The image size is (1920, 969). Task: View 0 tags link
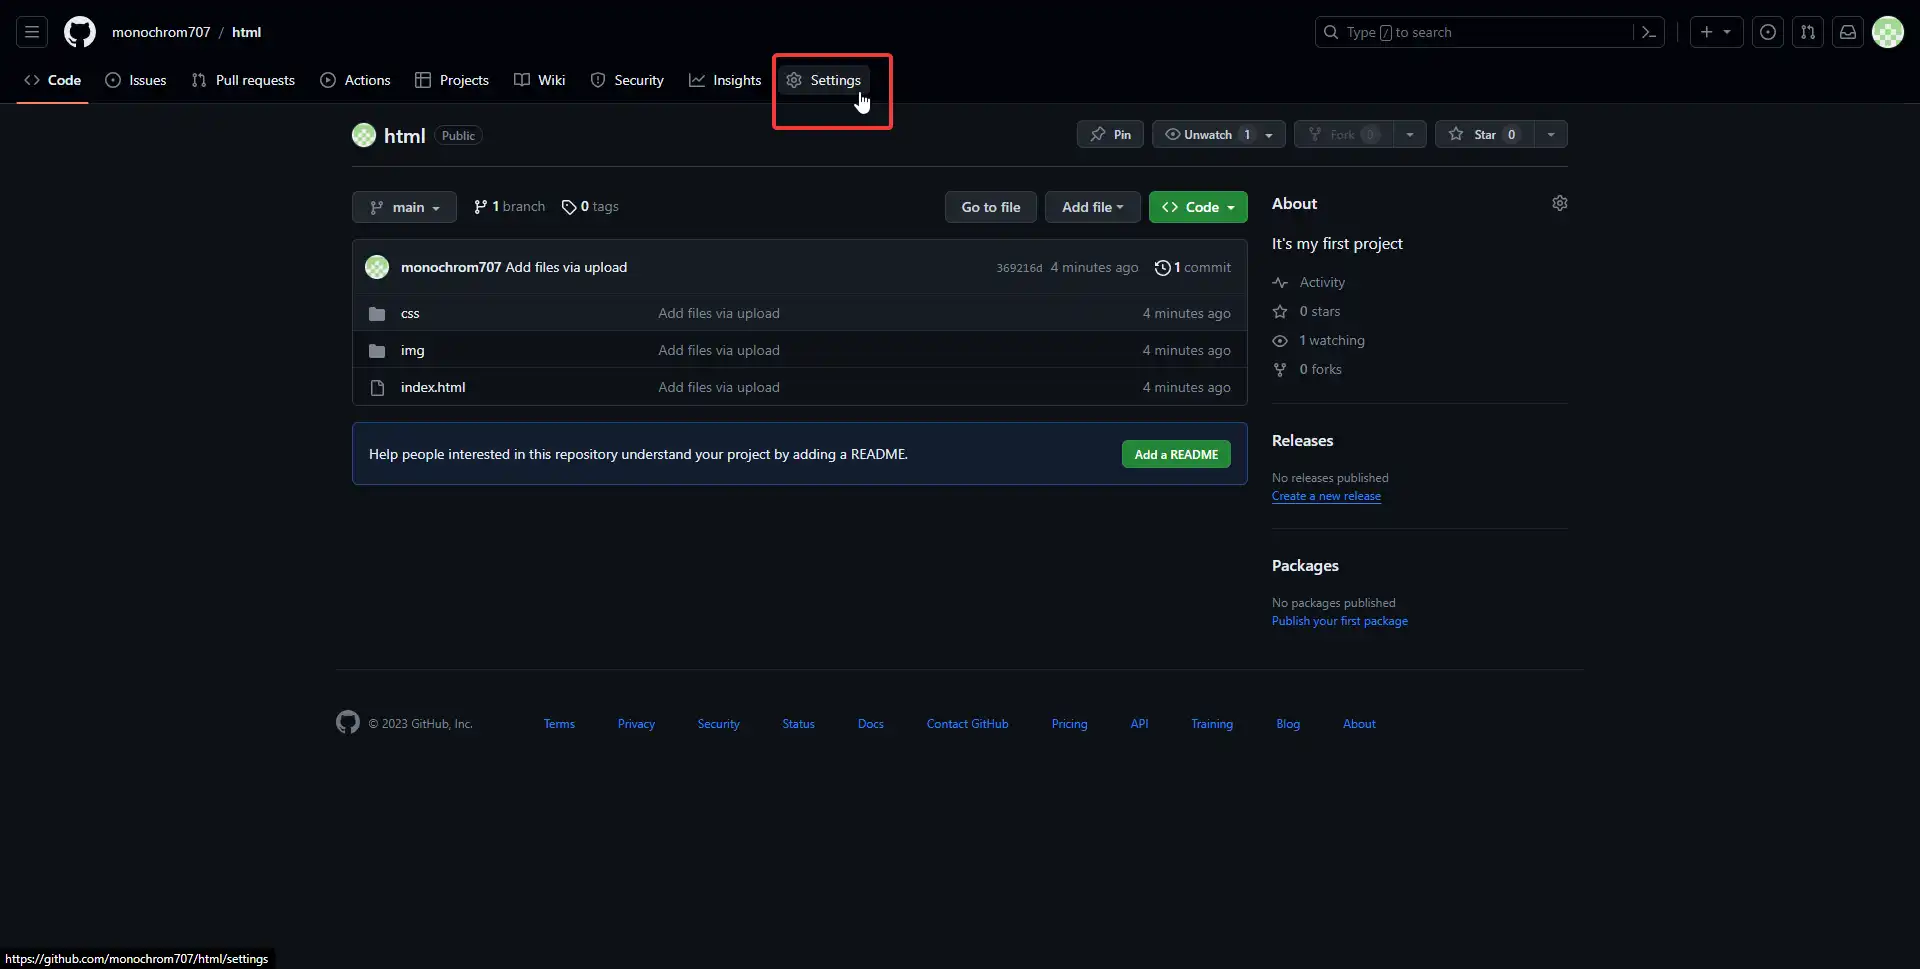(x=590, y=206)
